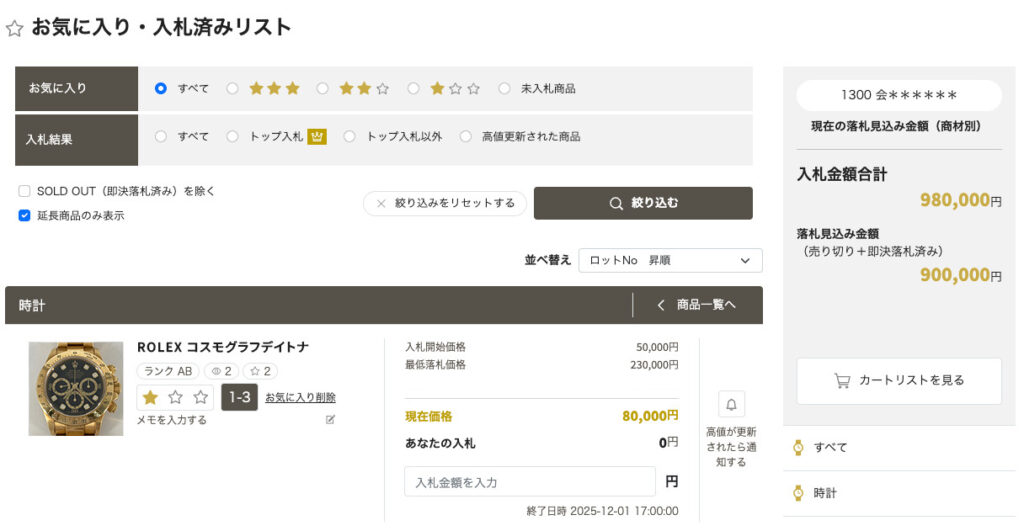Screen dimensions: 1024x531
Task: Click the watch icon beside すべて in sidebar
Action: click(798, 447)
